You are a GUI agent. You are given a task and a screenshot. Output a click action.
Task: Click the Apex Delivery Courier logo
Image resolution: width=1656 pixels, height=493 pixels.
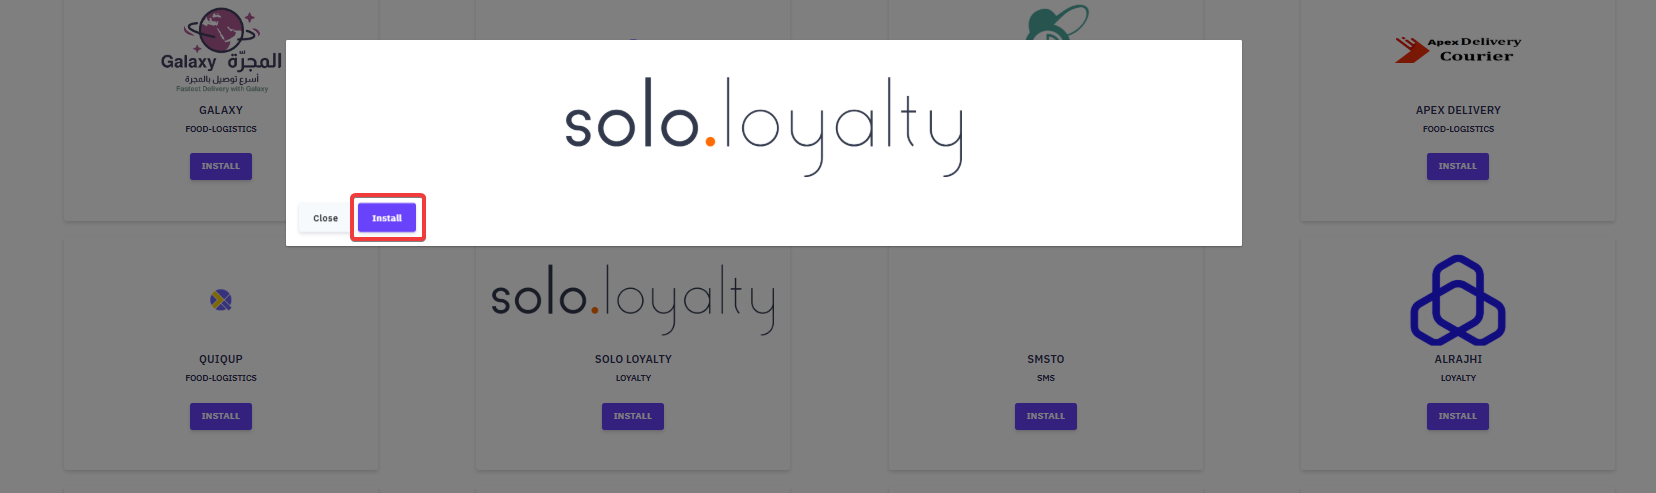tap(1458, 49)
